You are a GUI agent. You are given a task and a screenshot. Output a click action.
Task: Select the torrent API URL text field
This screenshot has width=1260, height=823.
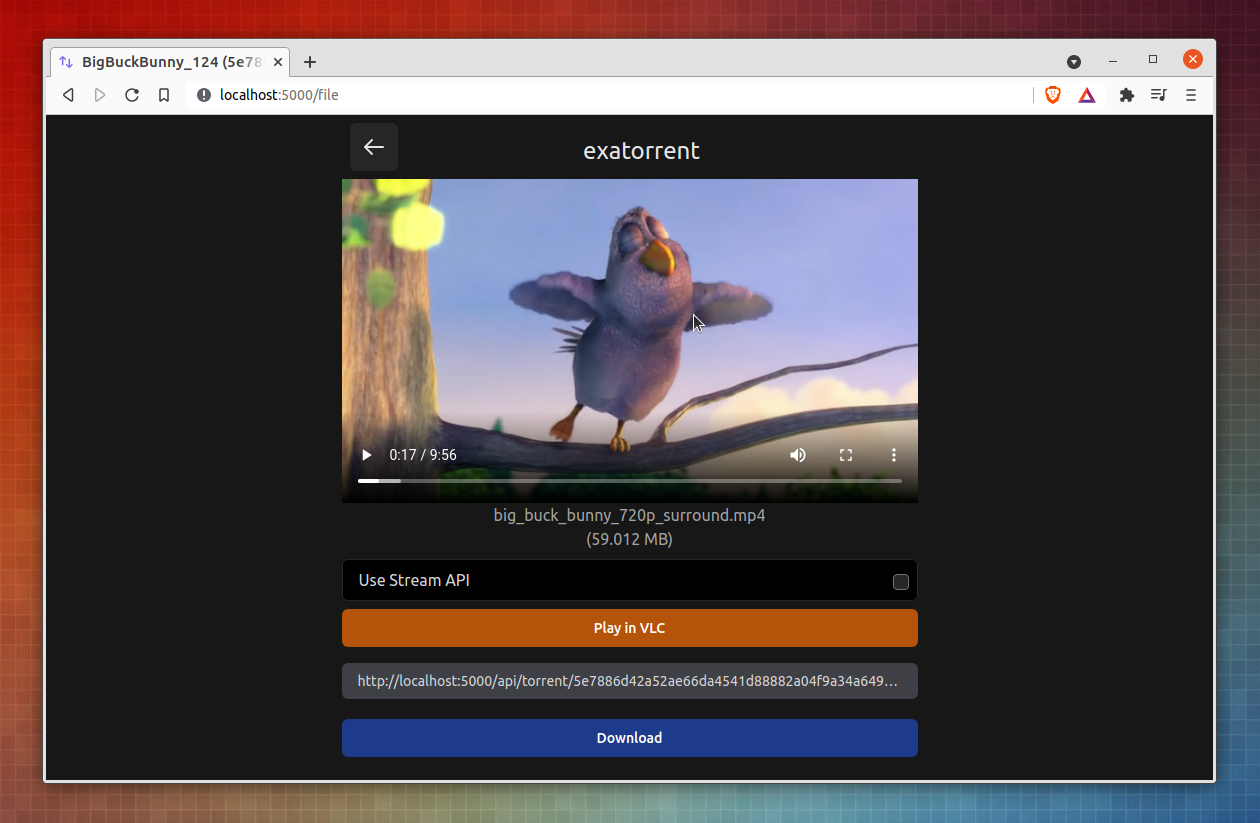click(x=629, y=681)
